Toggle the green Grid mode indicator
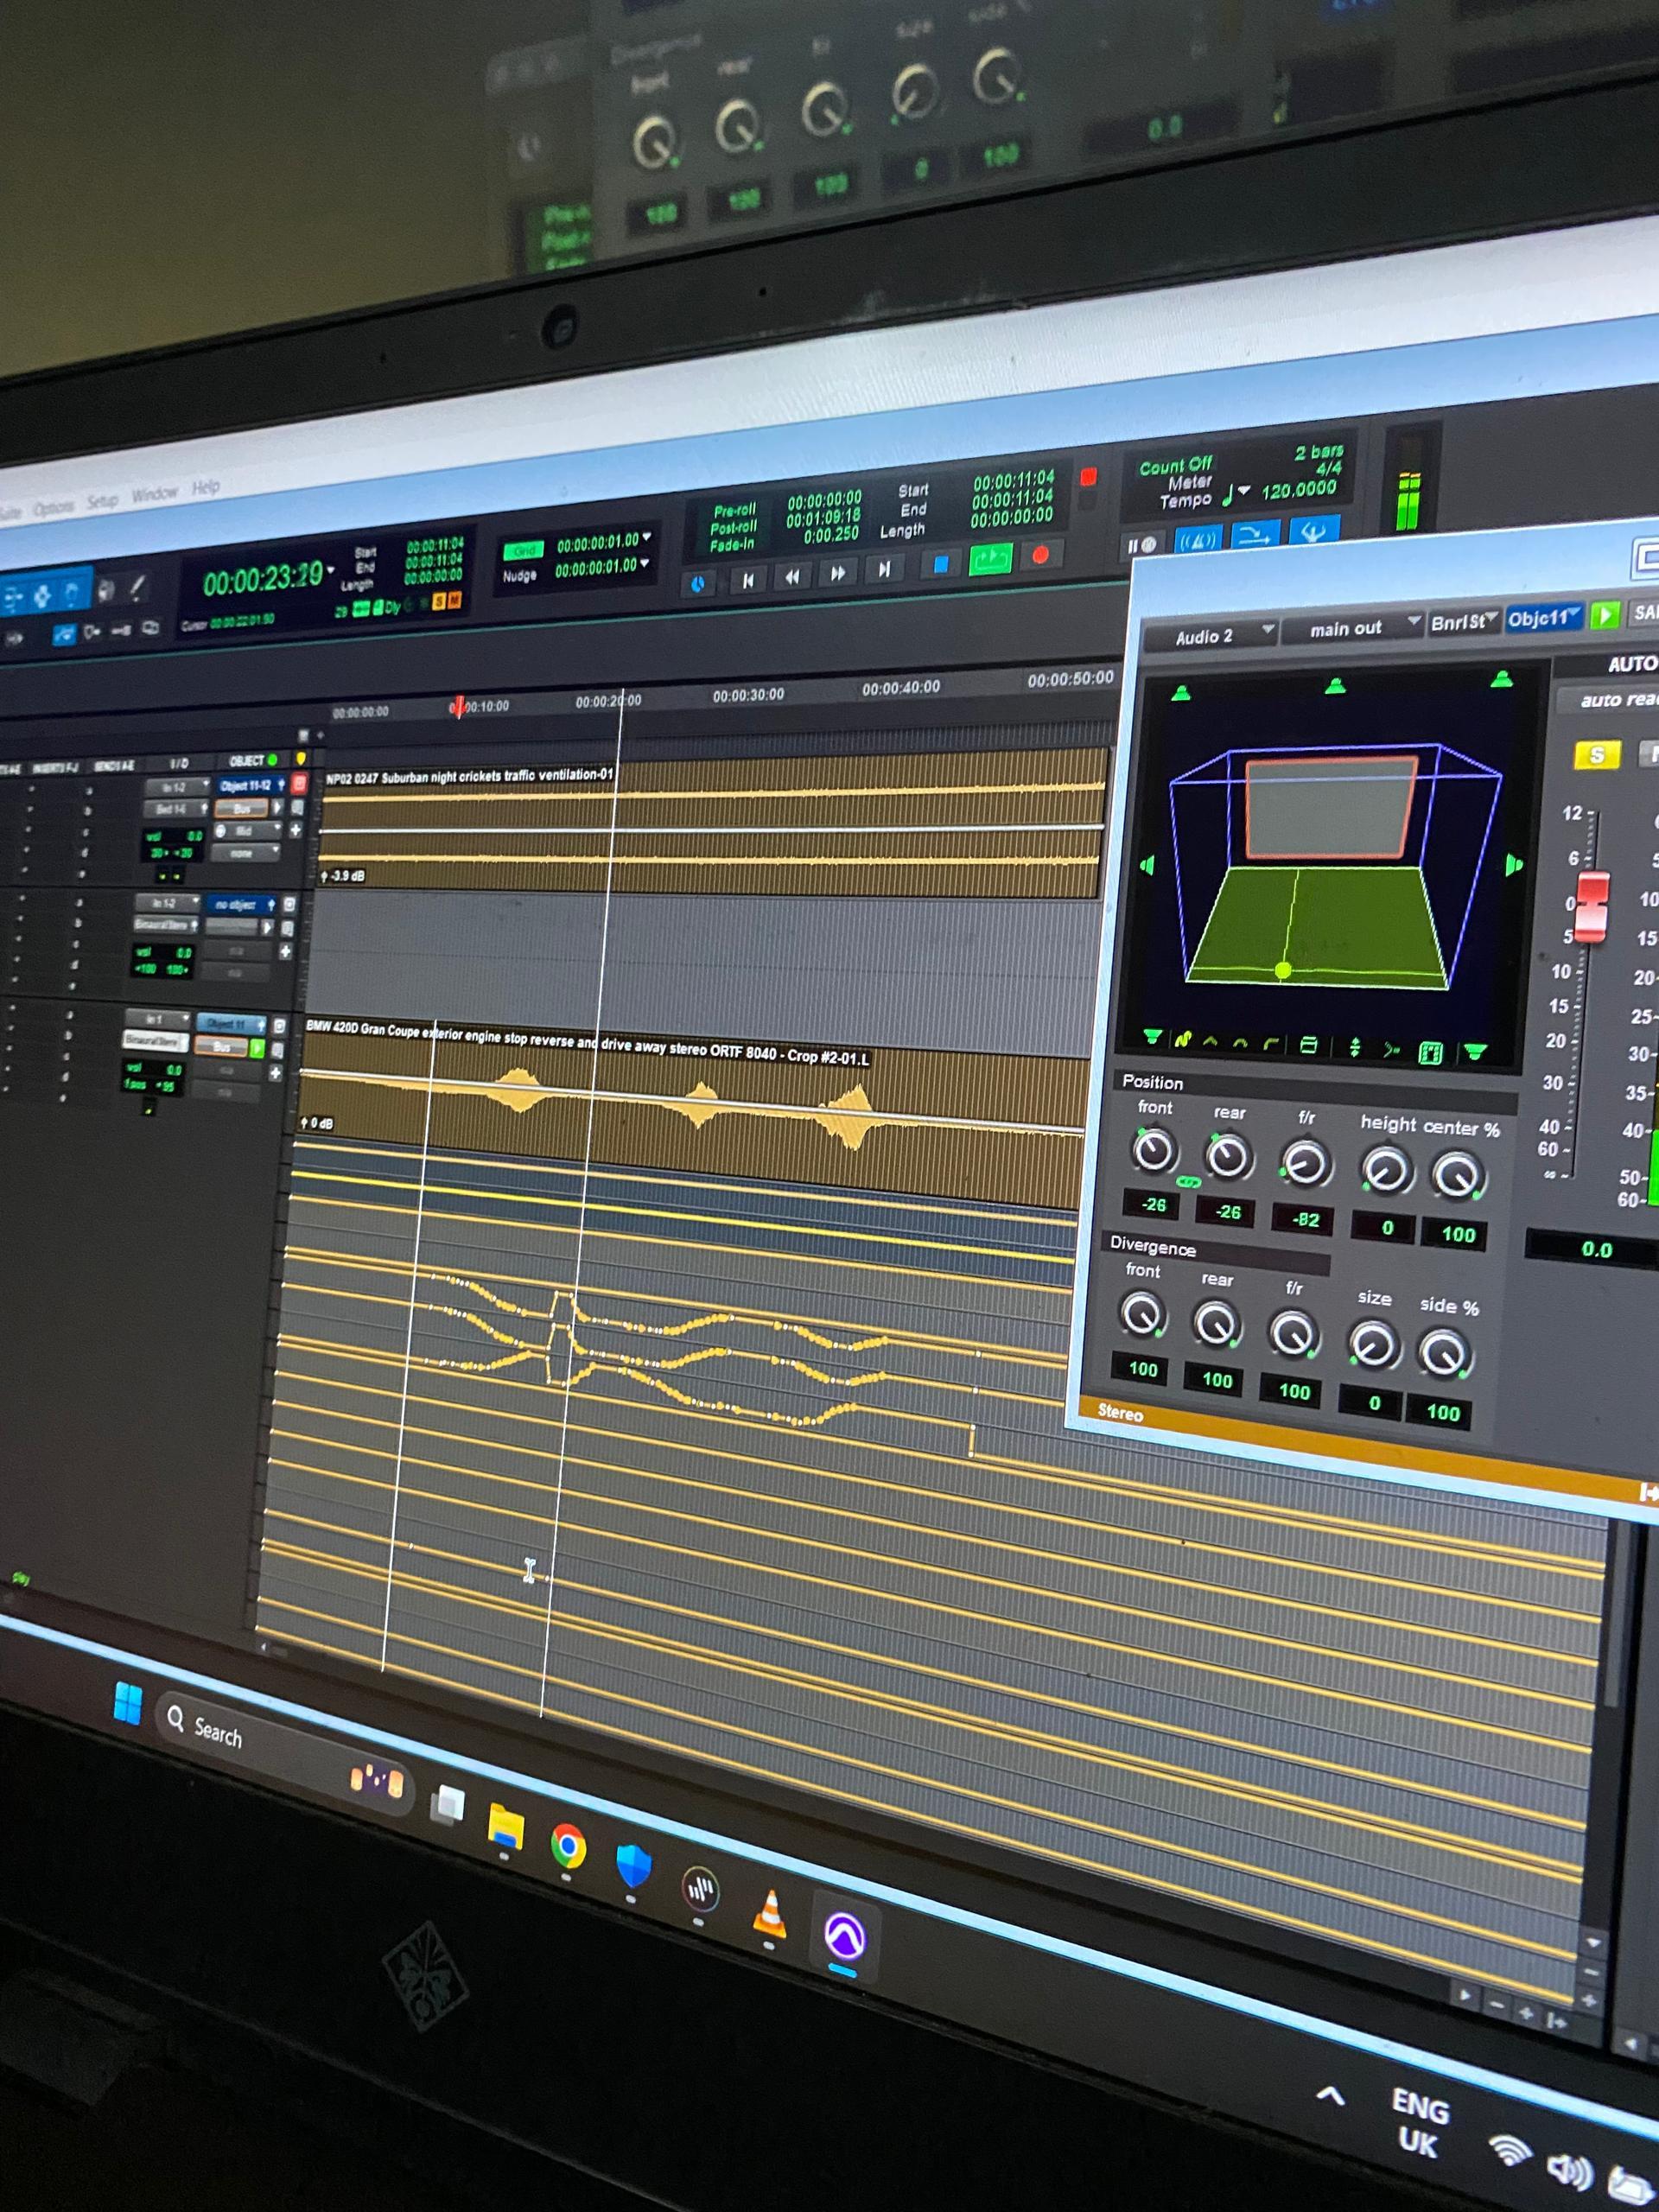Screen dimensions: 1659x2212 (x=523, y=551)
